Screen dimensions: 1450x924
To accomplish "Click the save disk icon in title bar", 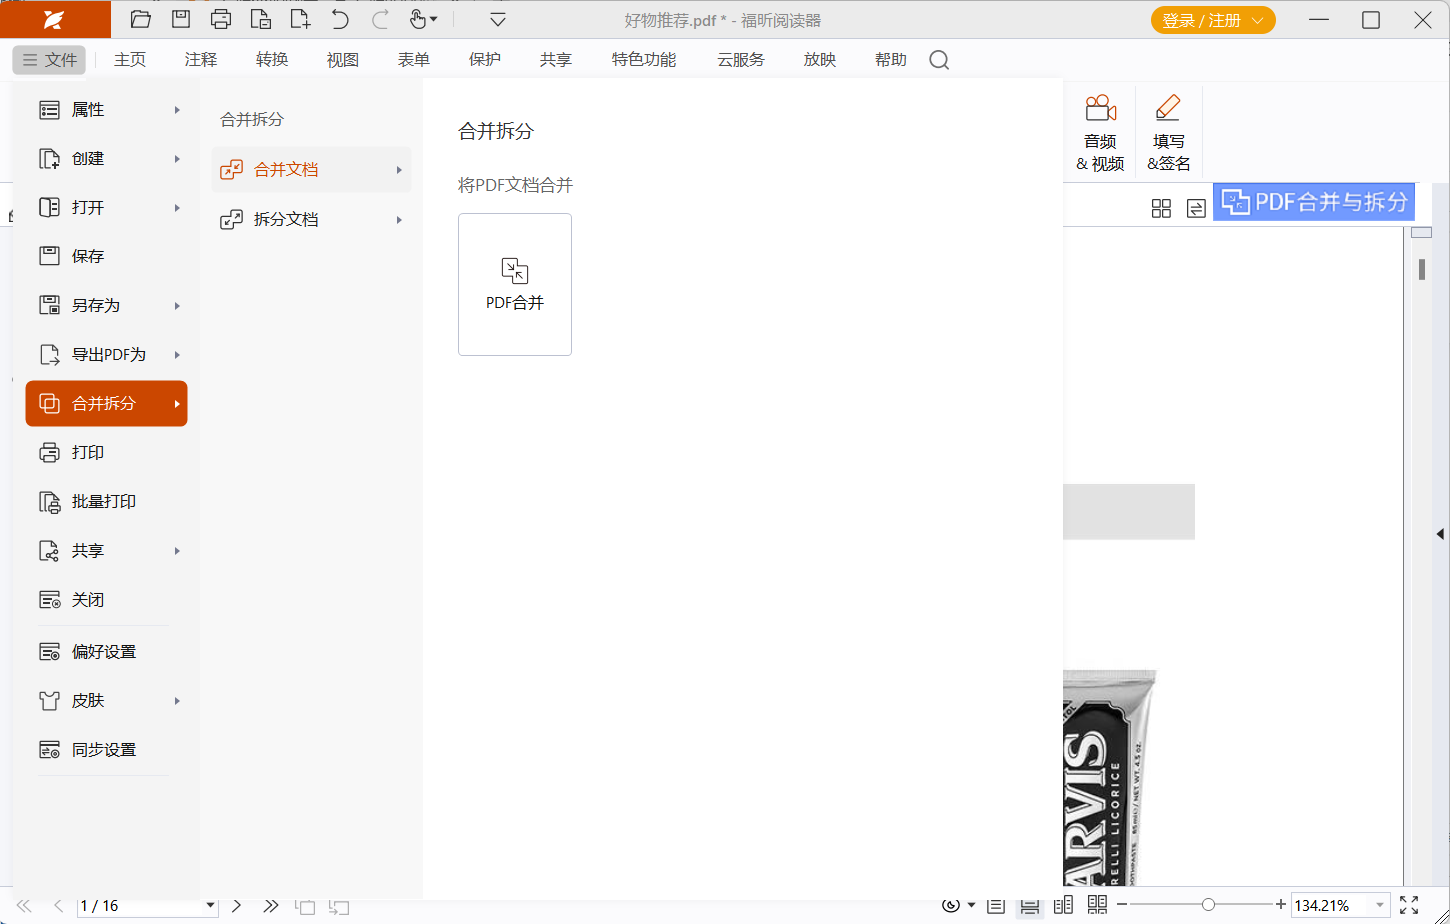I will pyautogui.click(x=181, y=19).
